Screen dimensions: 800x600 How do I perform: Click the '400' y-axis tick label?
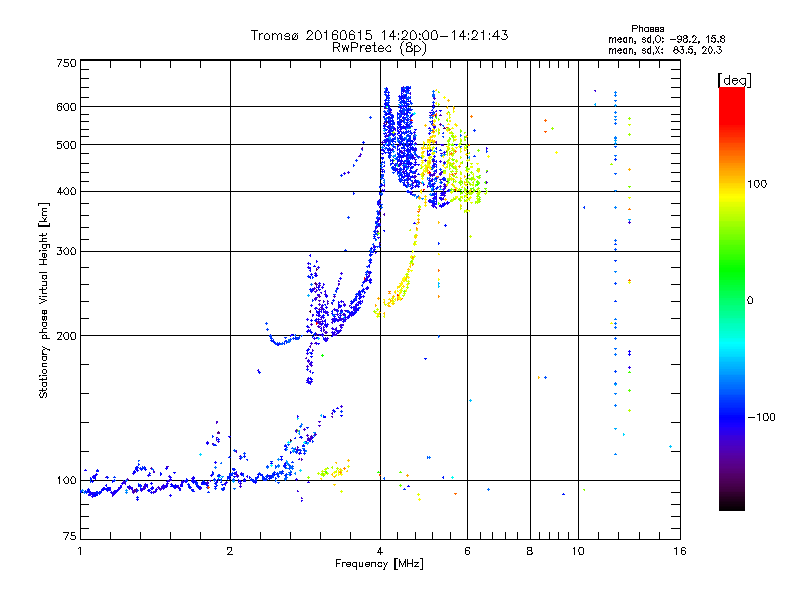pyautogui.click(x=66, y=192)
